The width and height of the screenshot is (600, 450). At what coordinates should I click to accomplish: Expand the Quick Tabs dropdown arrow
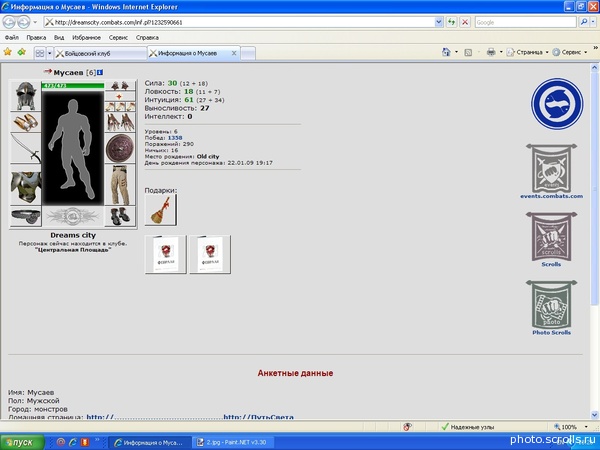tap(49, 53)
